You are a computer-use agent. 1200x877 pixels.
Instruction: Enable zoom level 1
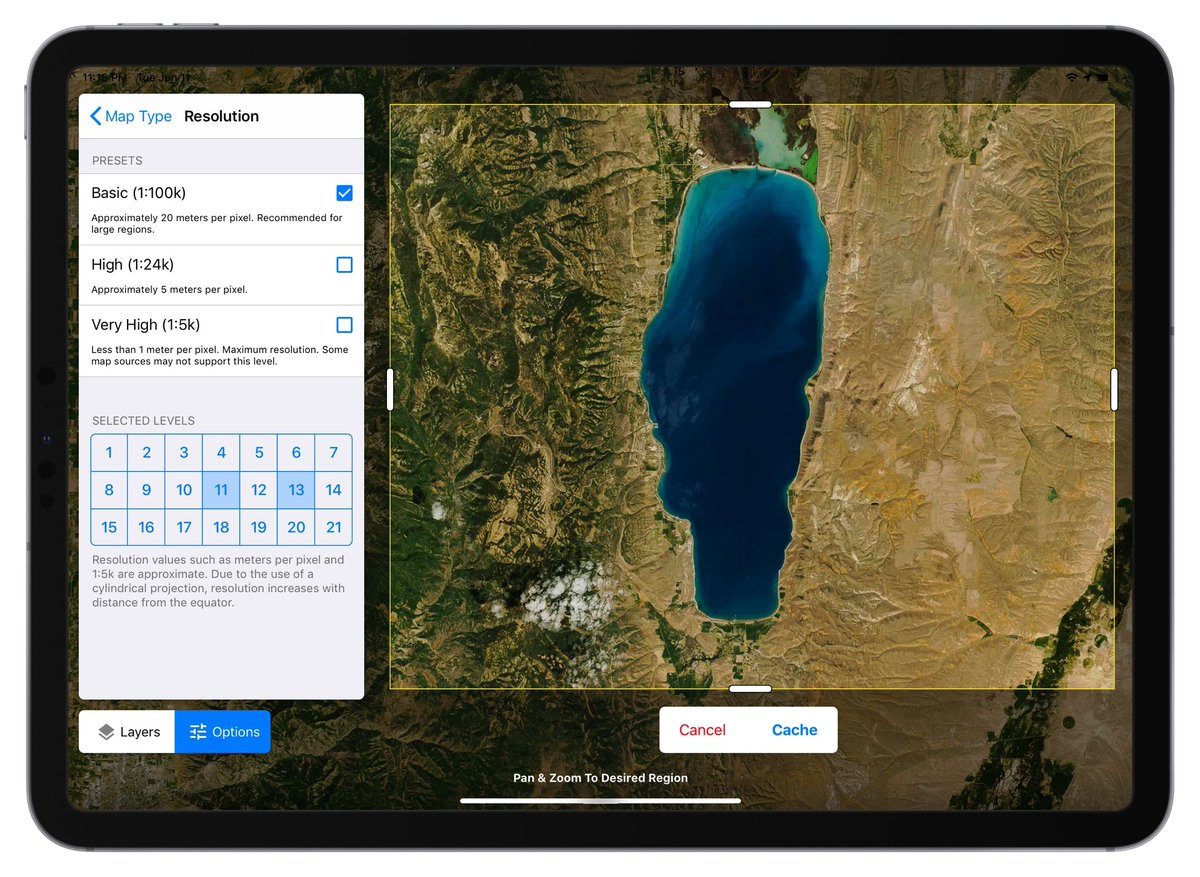coord(108,452)
